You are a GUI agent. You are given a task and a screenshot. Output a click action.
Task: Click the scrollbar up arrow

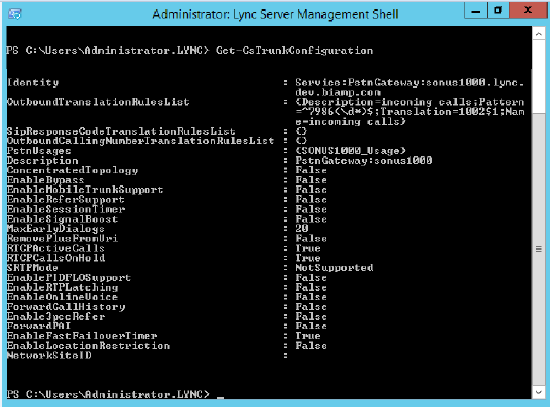[539, 34]
